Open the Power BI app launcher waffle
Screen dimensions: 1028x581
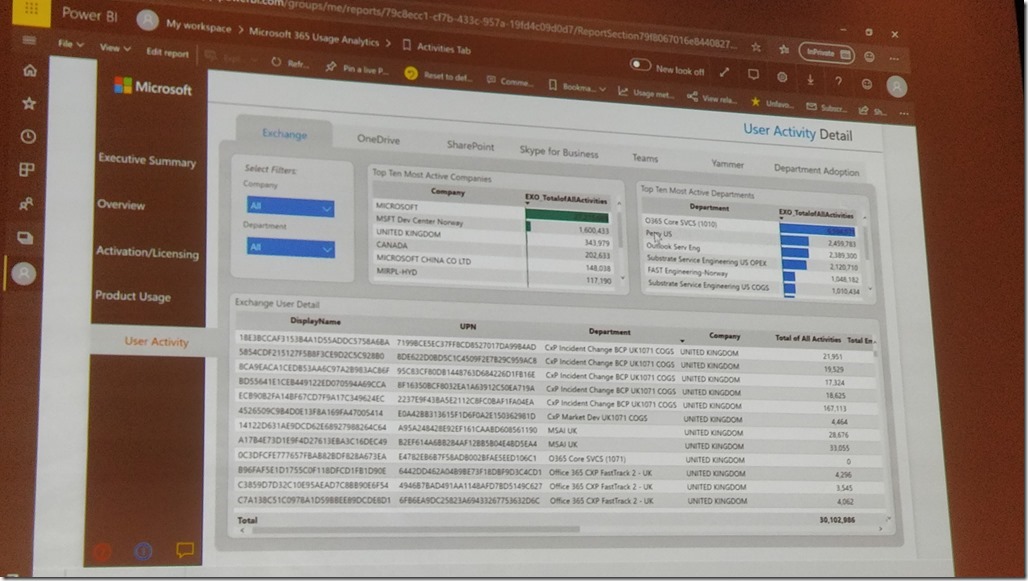31,10
